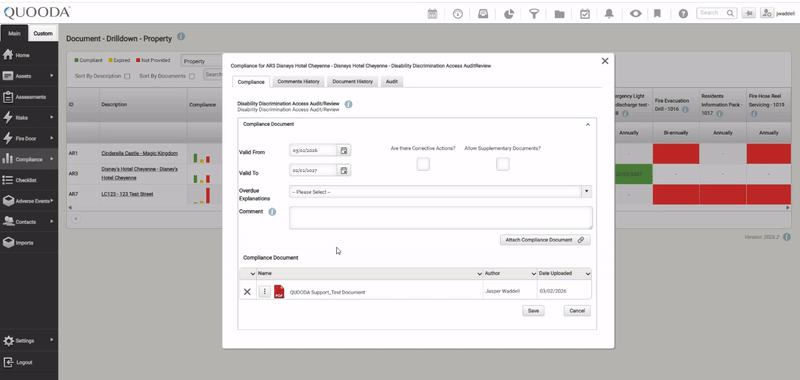Open the calendar icon in top toolbar
The image size is (800, 380).
pyautogui.click(x=432, y=14)
